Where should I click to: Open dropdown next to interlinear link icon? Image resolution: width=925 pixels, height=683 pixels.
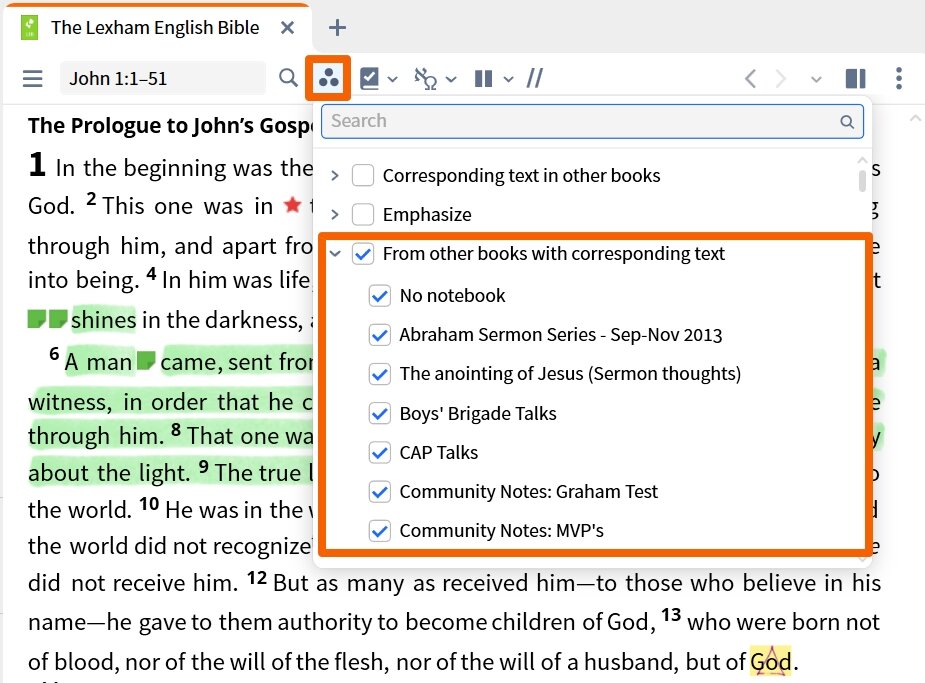[x=451, y=79]
